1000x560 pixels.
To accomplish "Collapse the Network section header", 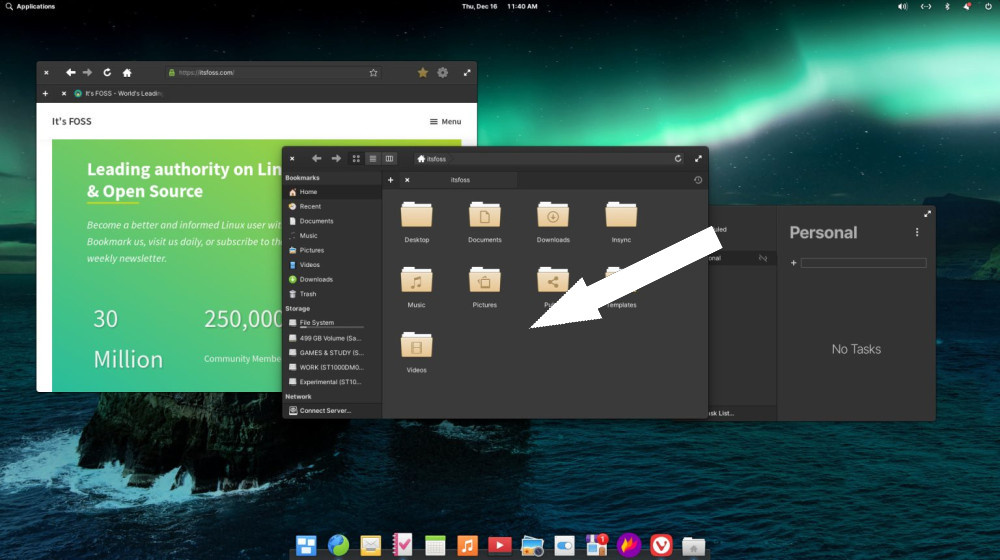I will tap(298, 397).
